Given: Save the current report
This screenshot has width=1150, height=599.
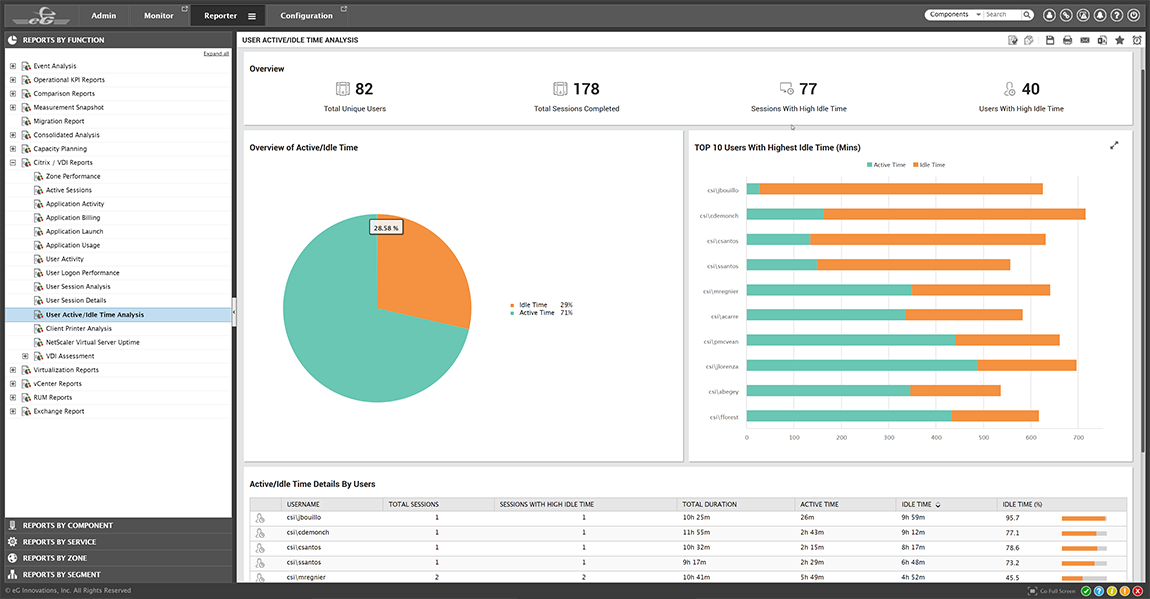Looking at the screenshot, I should [1050, 40].
